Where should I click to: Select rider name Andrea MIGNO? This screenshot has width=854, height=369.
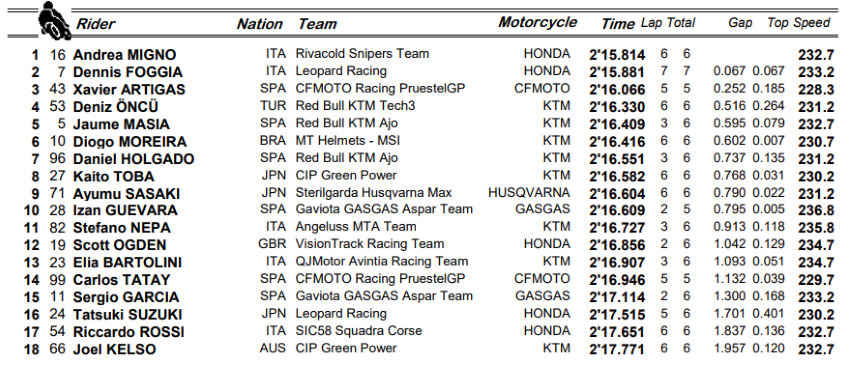[125, 55]
